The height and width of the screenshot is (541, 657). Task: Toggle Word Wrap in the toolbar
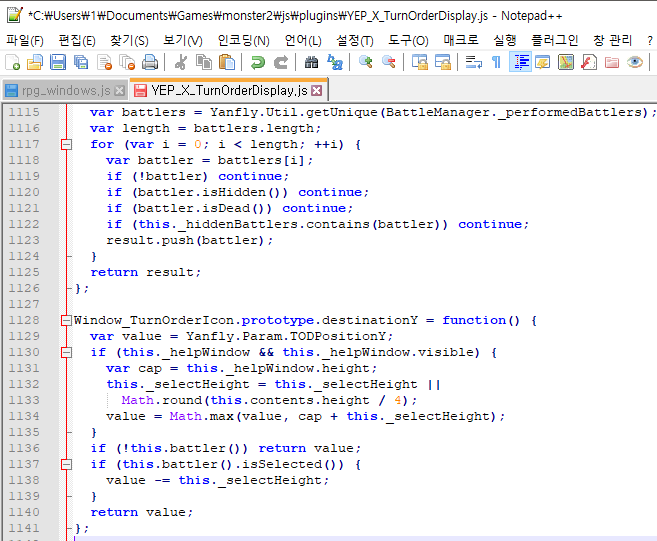click(x=473, y=62)
